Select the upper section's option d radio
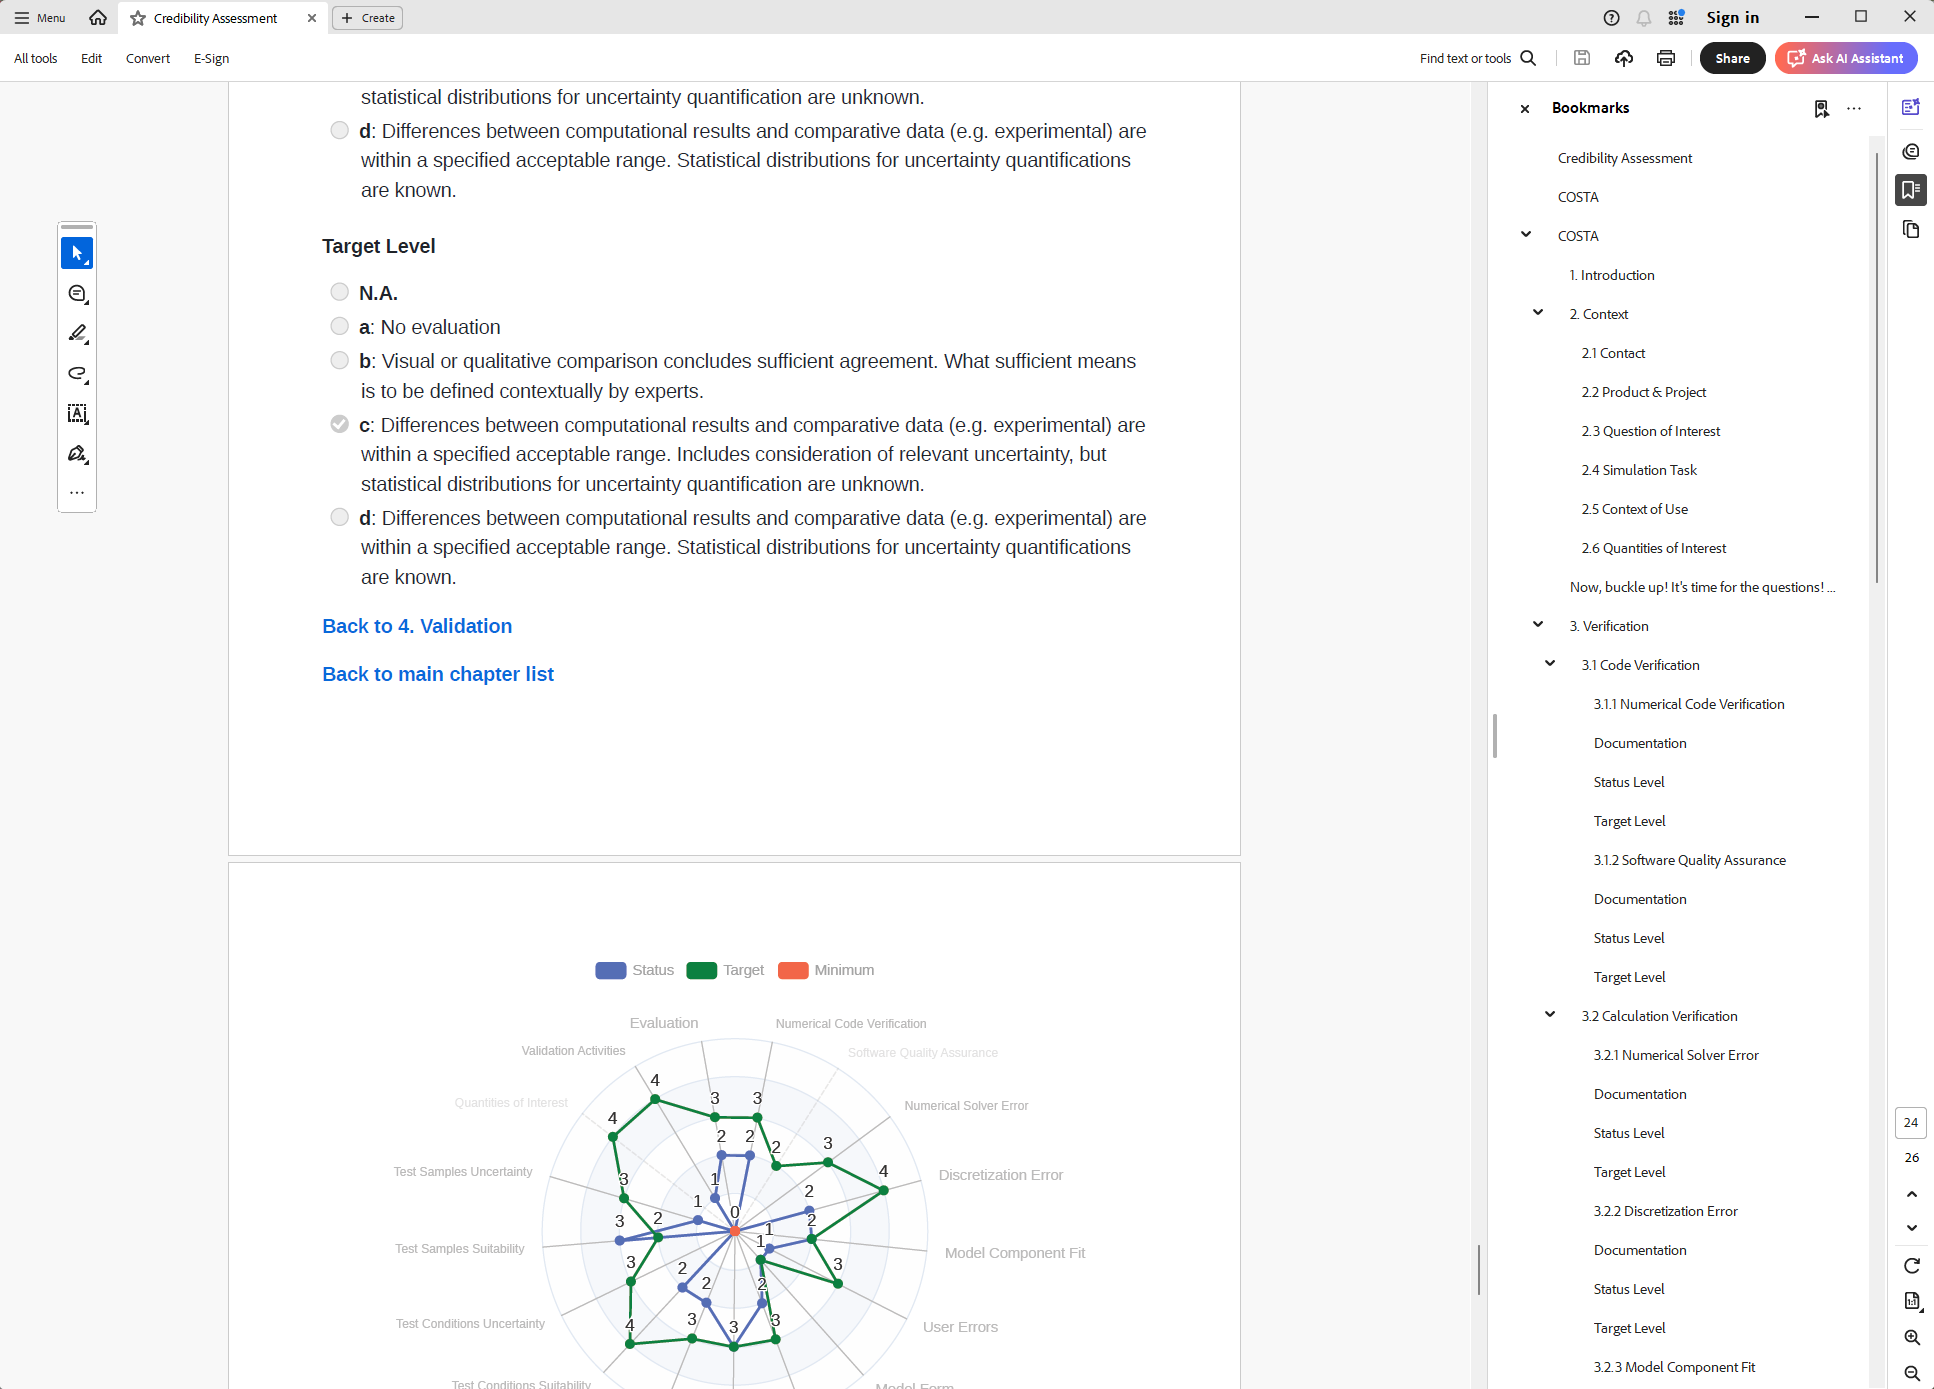This screenshot has height=1389, width=1934. click(340, 130)
